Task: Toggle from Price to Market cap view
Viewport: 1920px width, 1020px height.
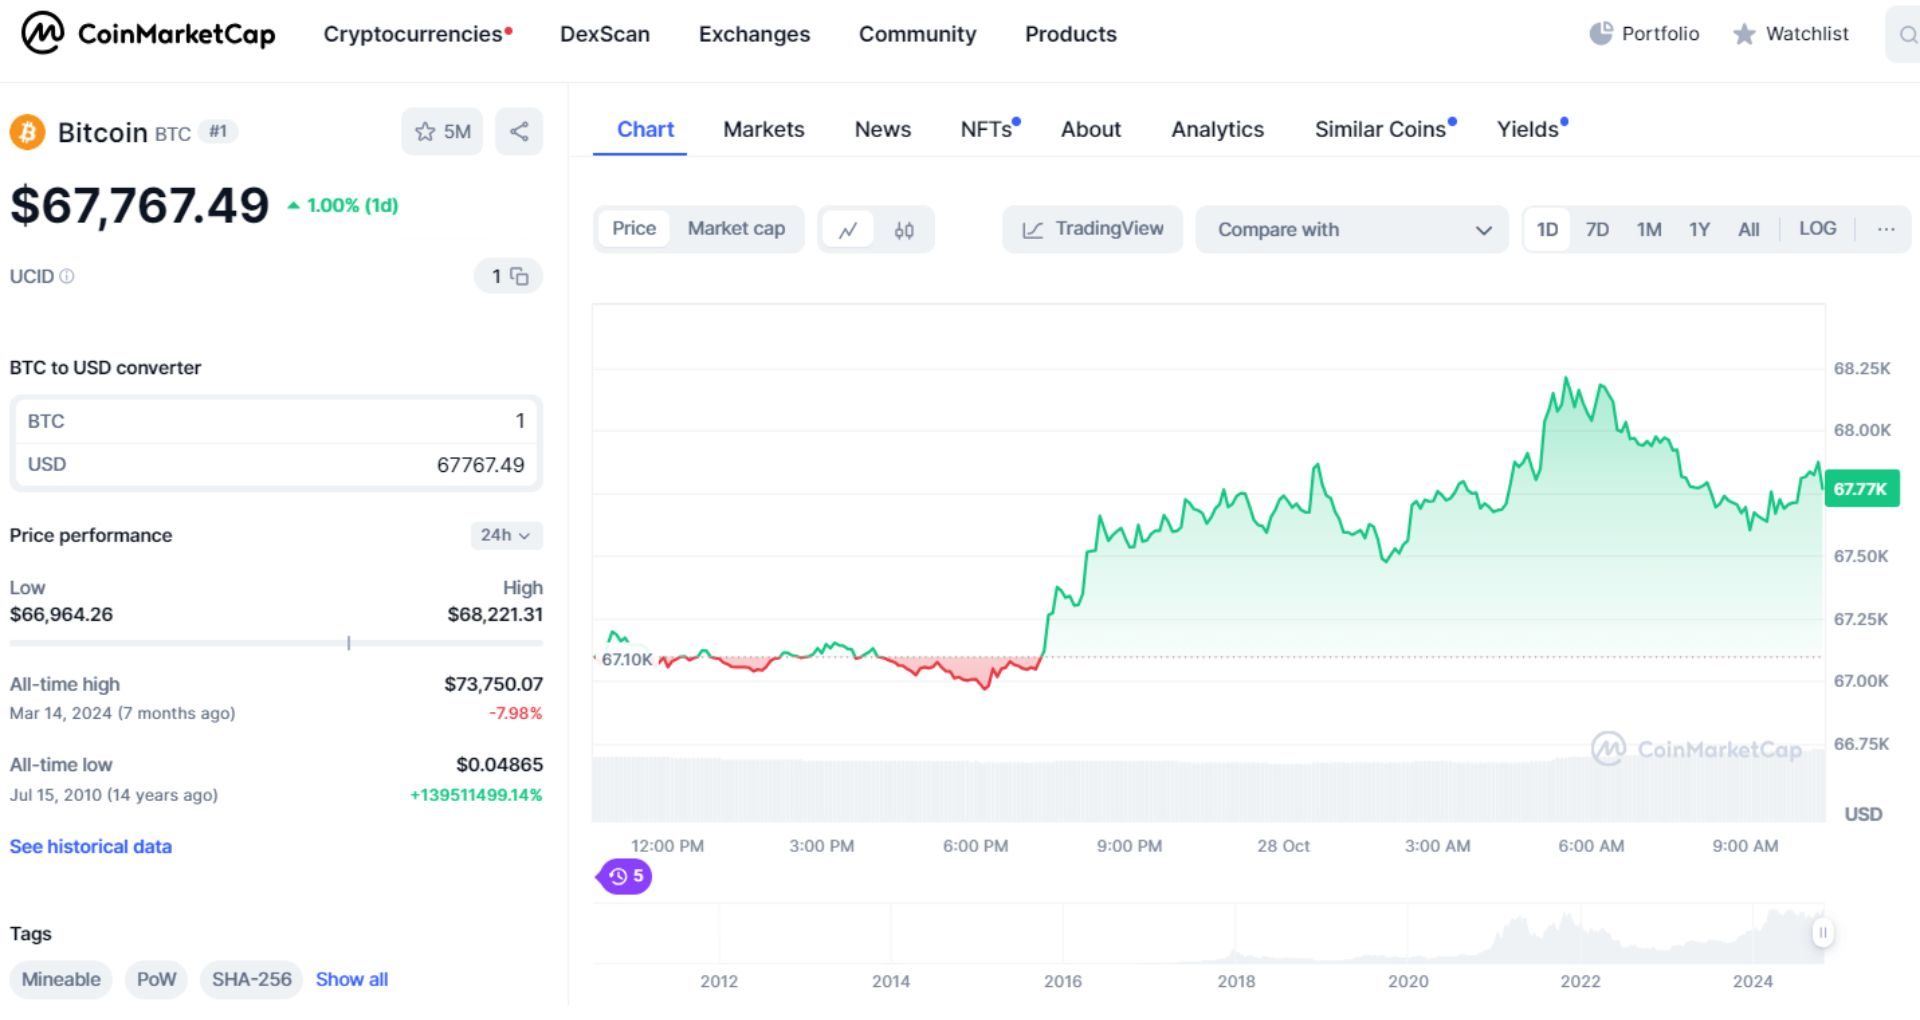Action: click(736, 228)
